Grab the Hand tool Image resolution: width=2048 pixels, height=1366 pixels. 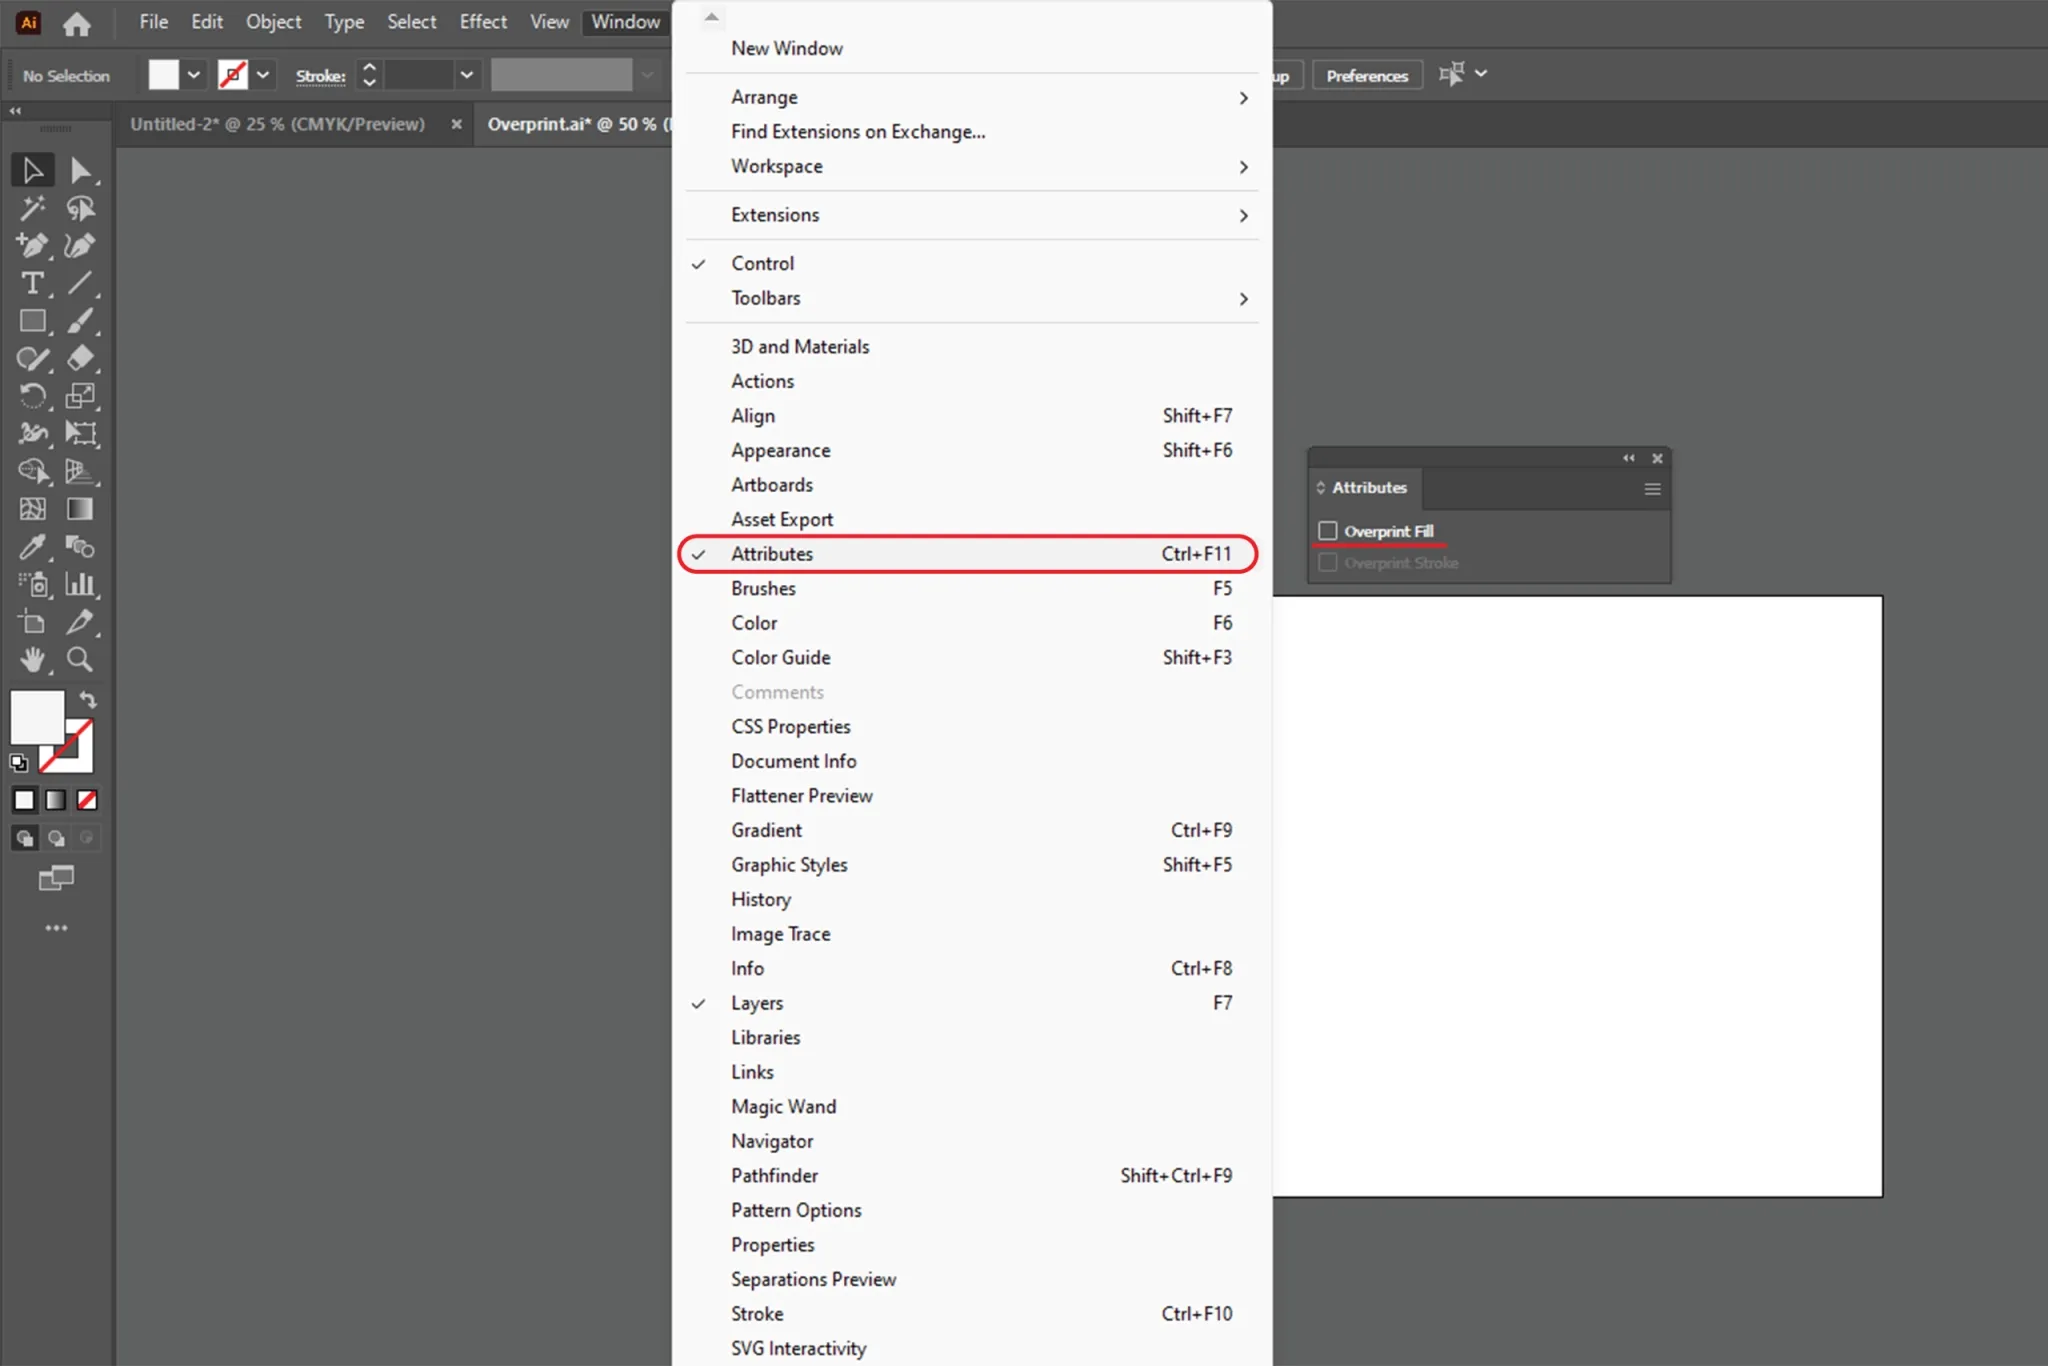pos(33,659)
